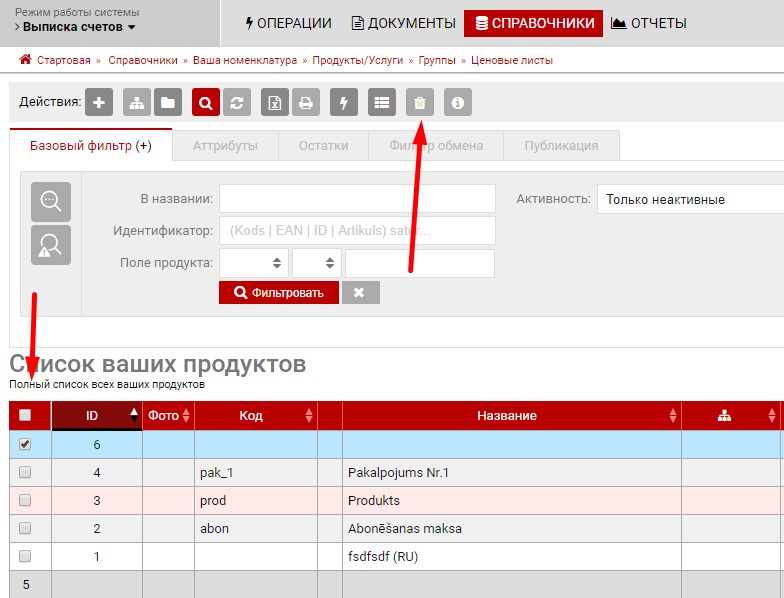Follow the Ваша номенклатура breadcrumb link
784x598 pixels.
point(245,60)
